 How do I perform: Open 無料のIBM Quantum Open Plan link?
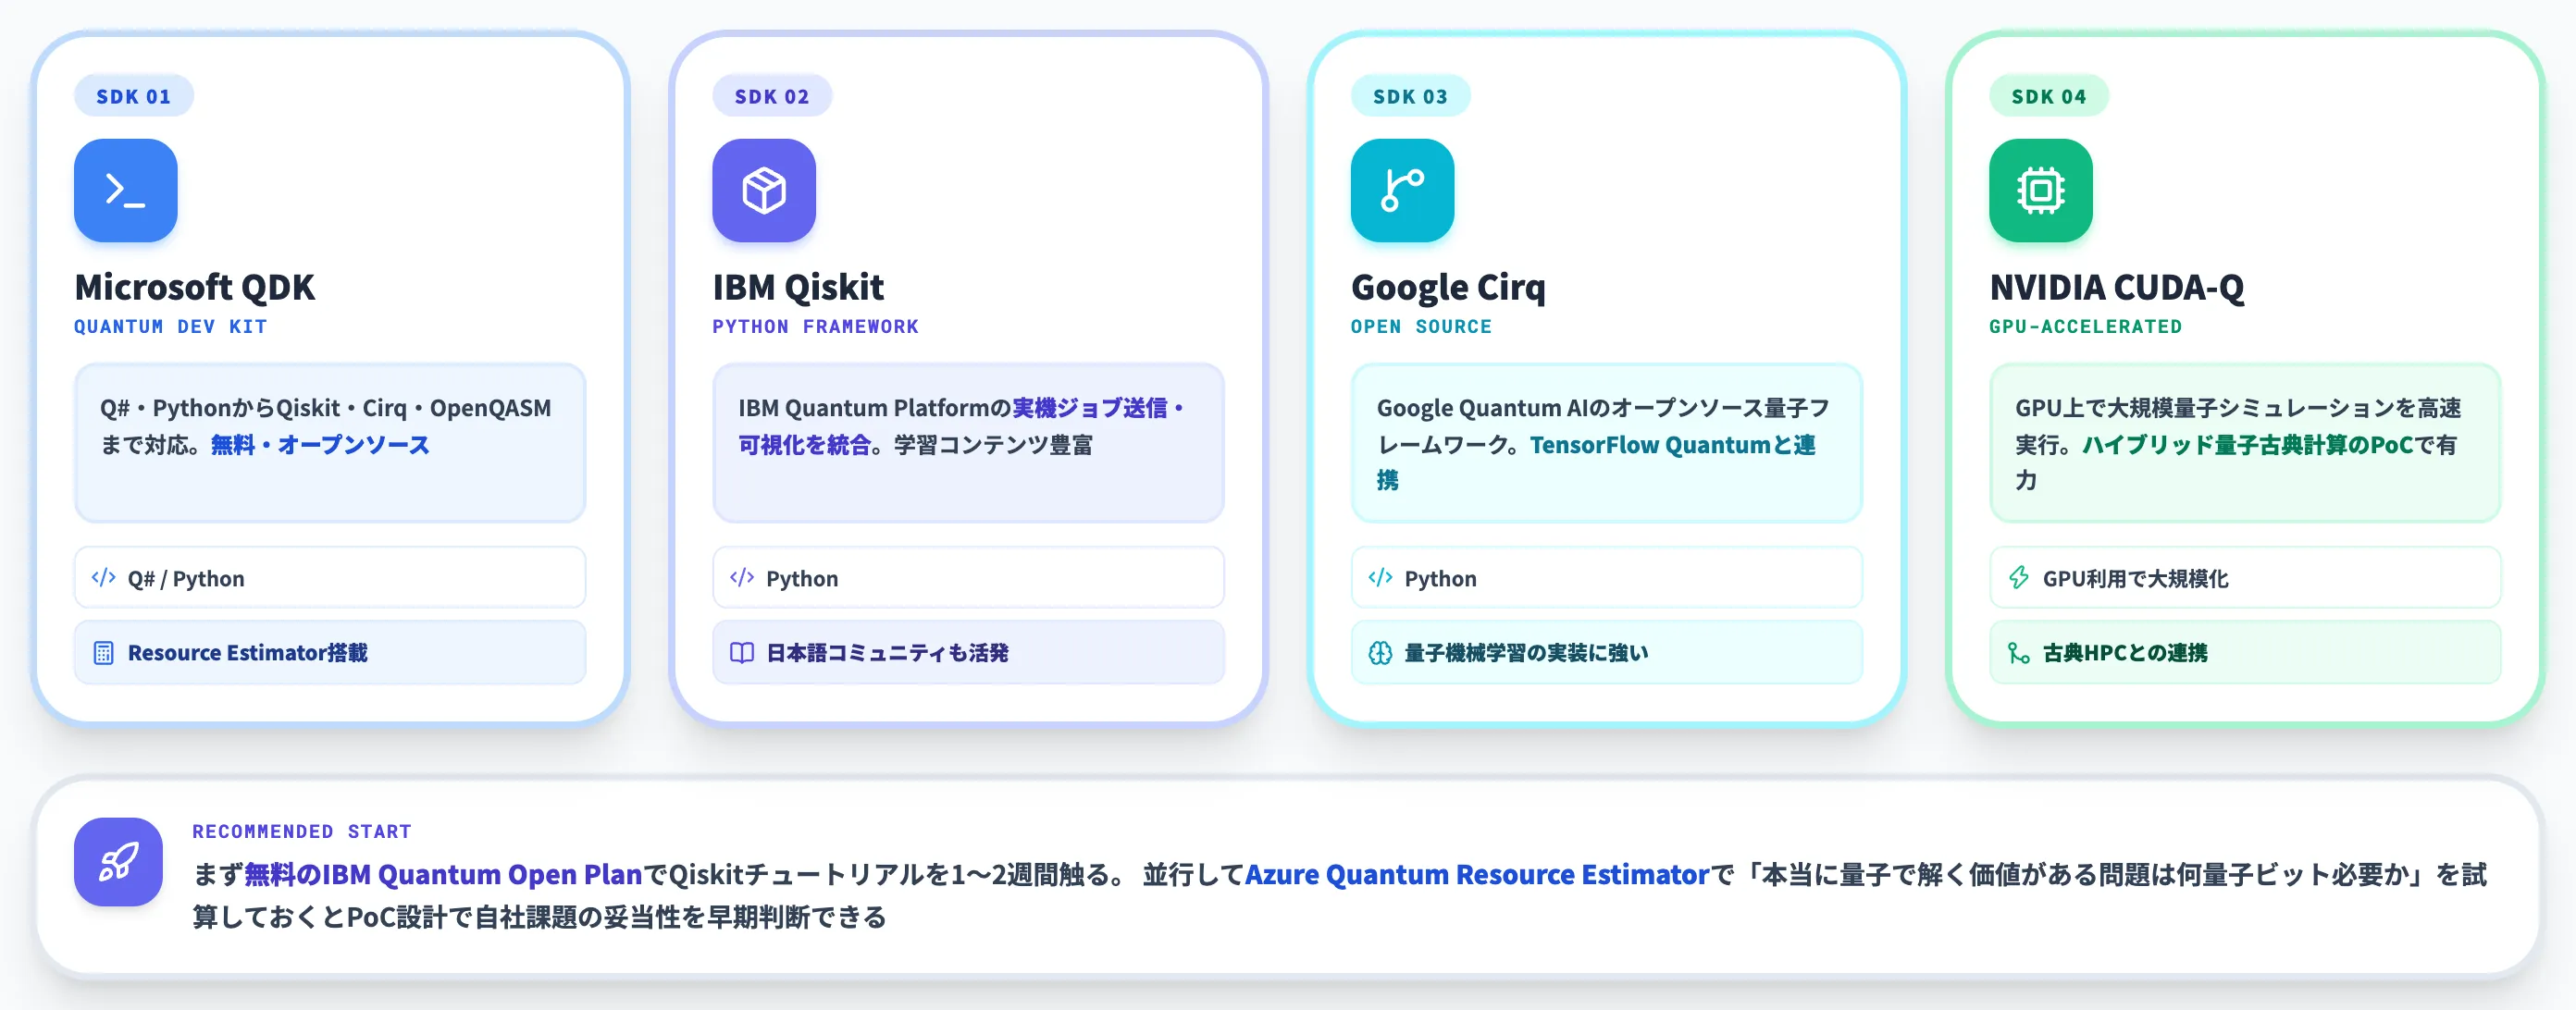coord(443,874)
